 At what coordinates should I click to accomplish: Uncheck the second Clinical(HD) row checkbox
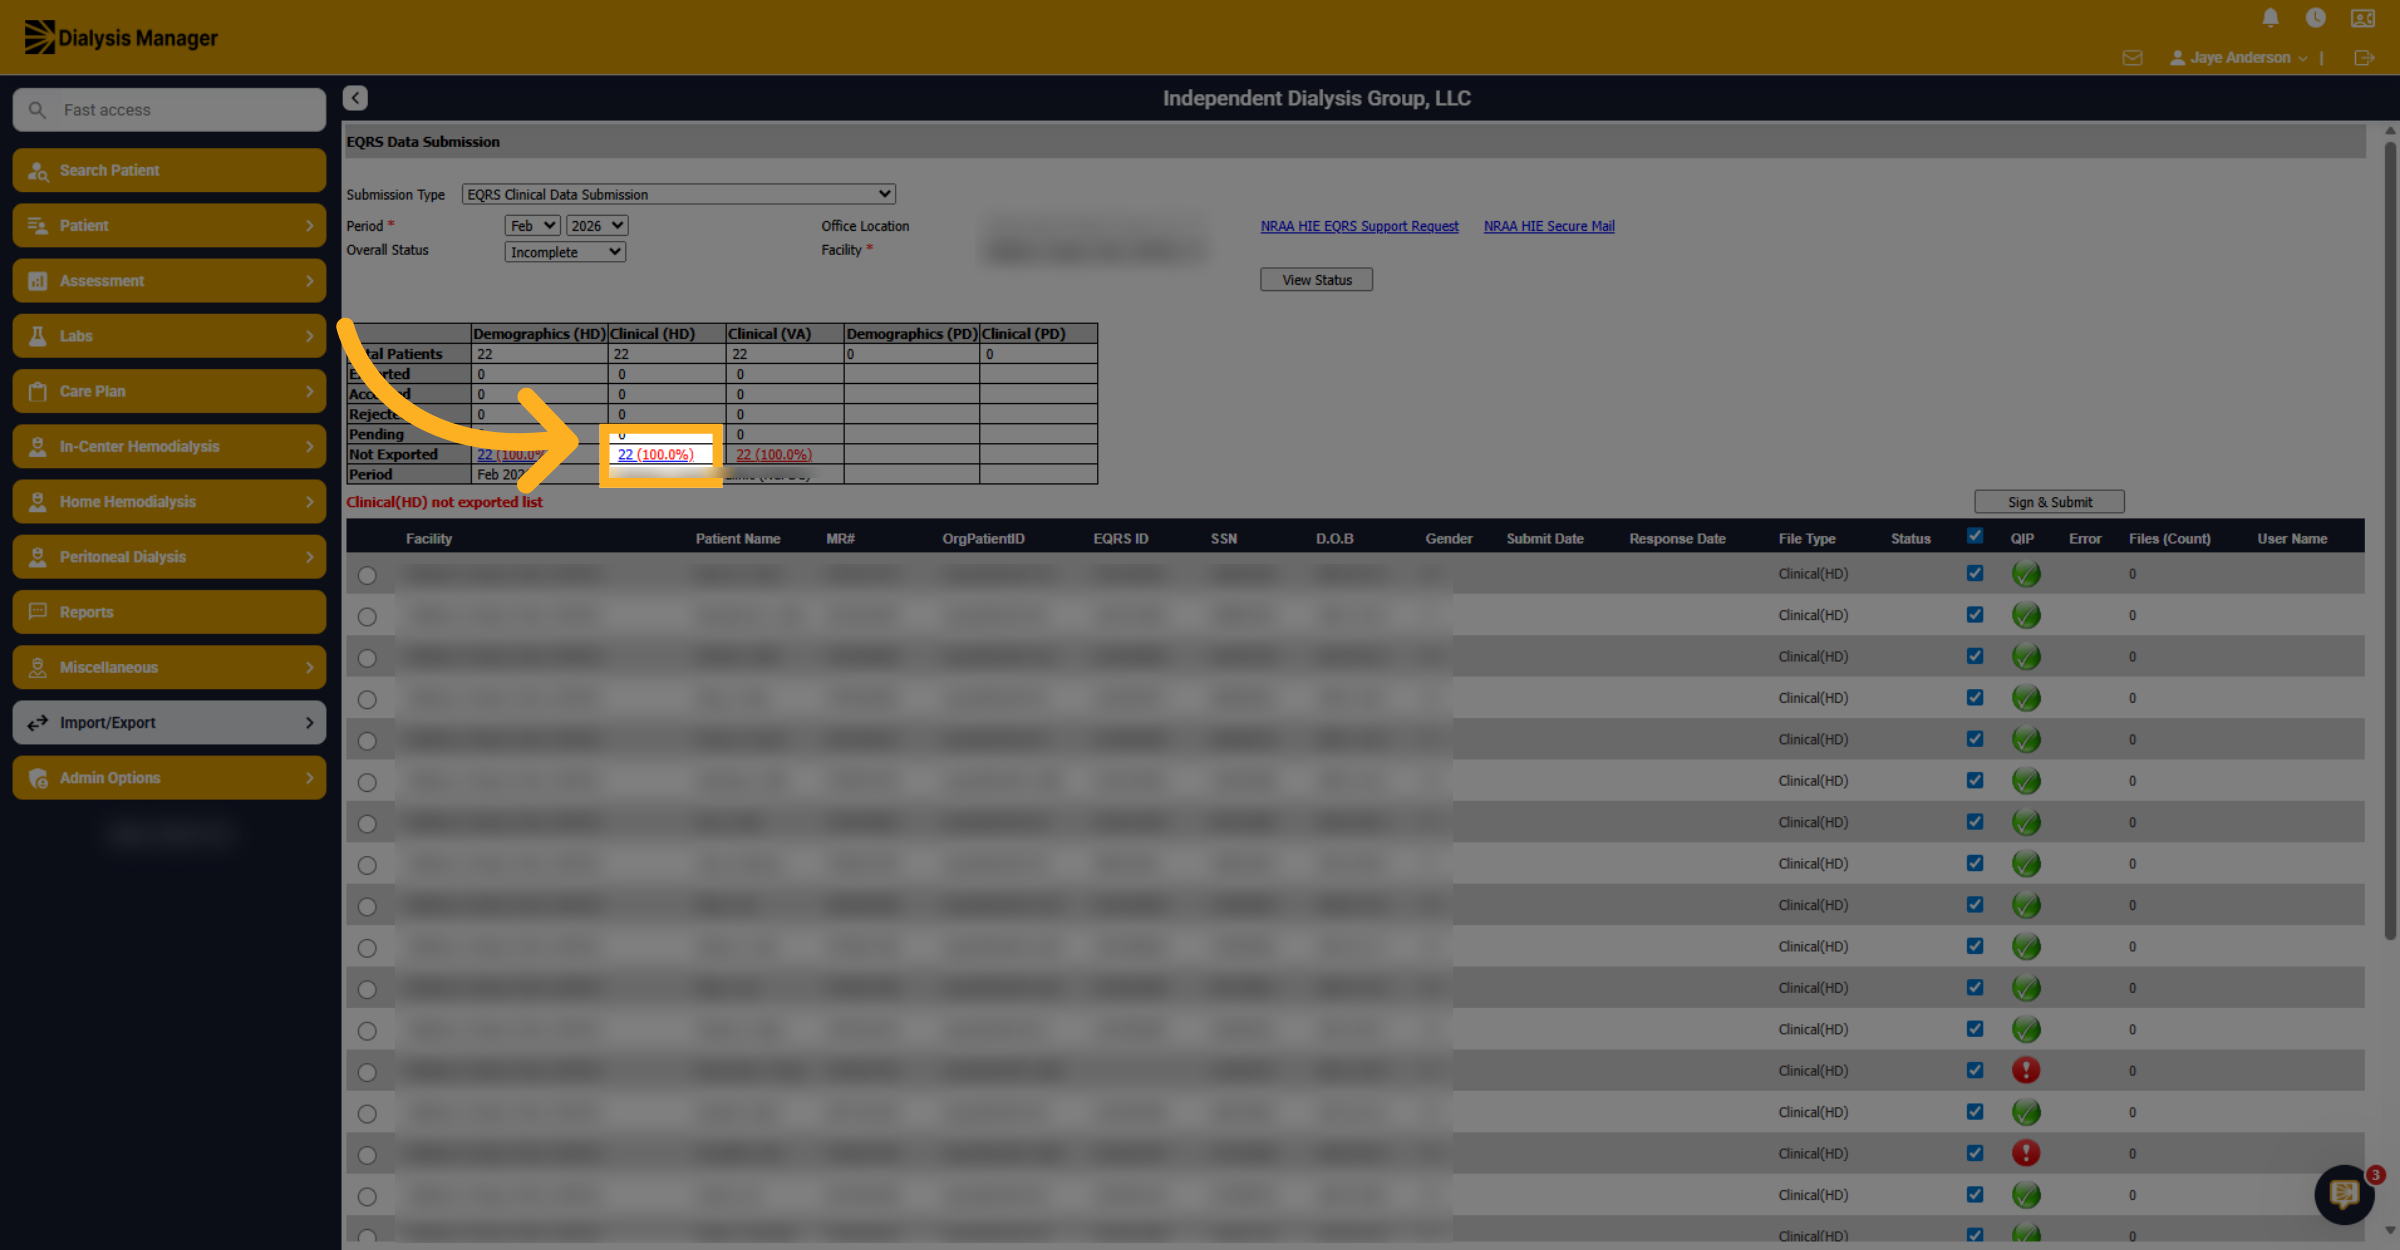point(1975,614)
